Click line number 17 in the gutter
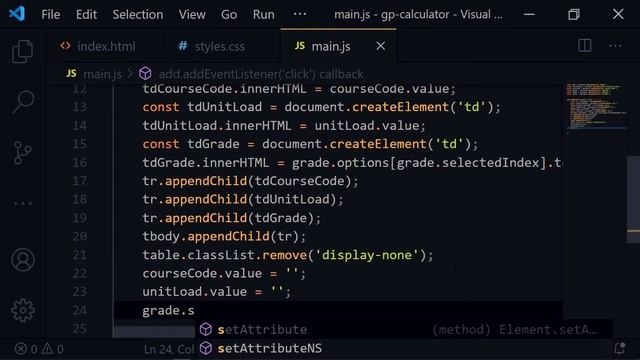Image resolution: width=640 pixels, height=360 pixels. pyautogui.click(x=80, y=181)
